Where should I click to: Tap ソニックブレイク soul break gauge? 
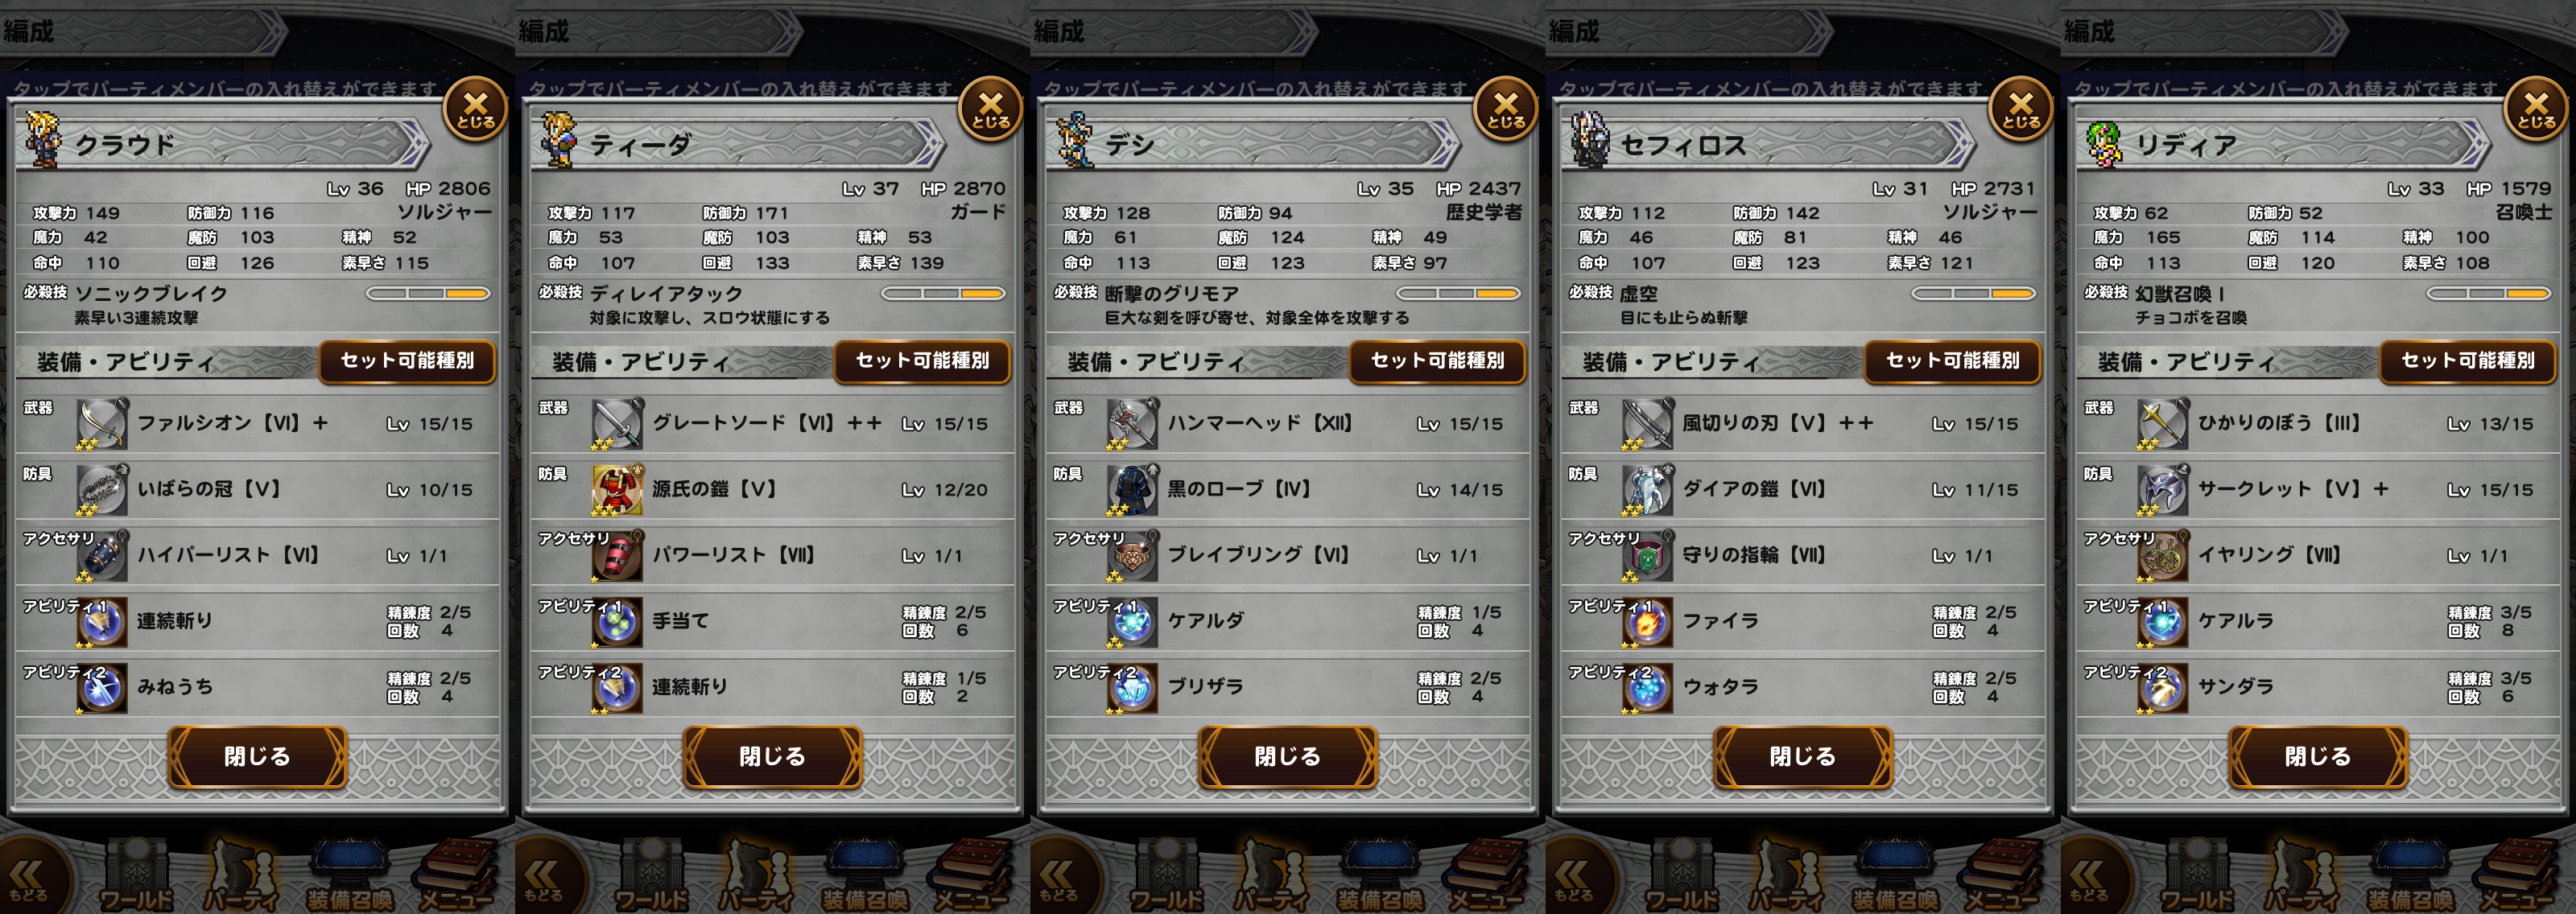(x=428, y=294)
